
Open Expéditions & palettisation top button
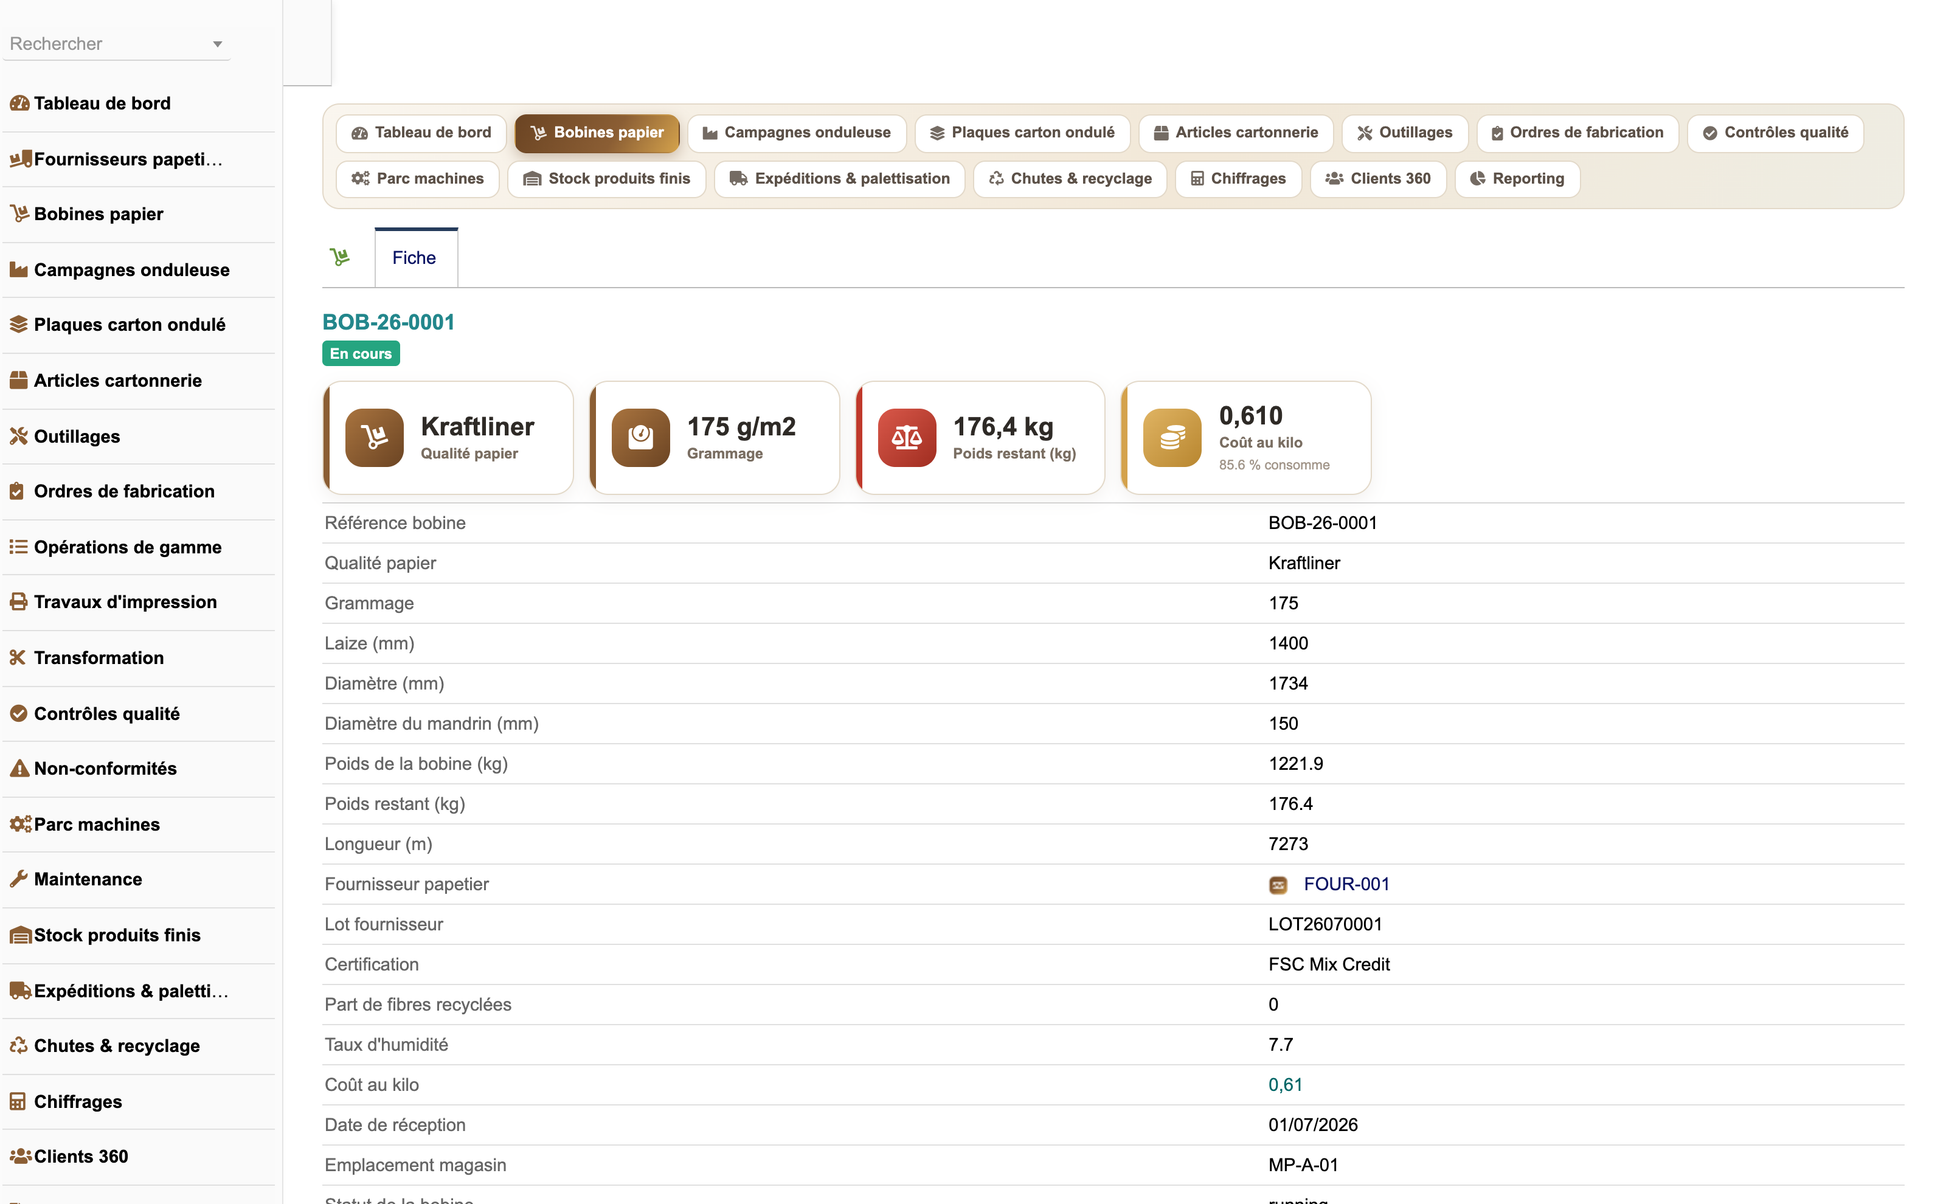pyautogui.click(x=840, y=179)
